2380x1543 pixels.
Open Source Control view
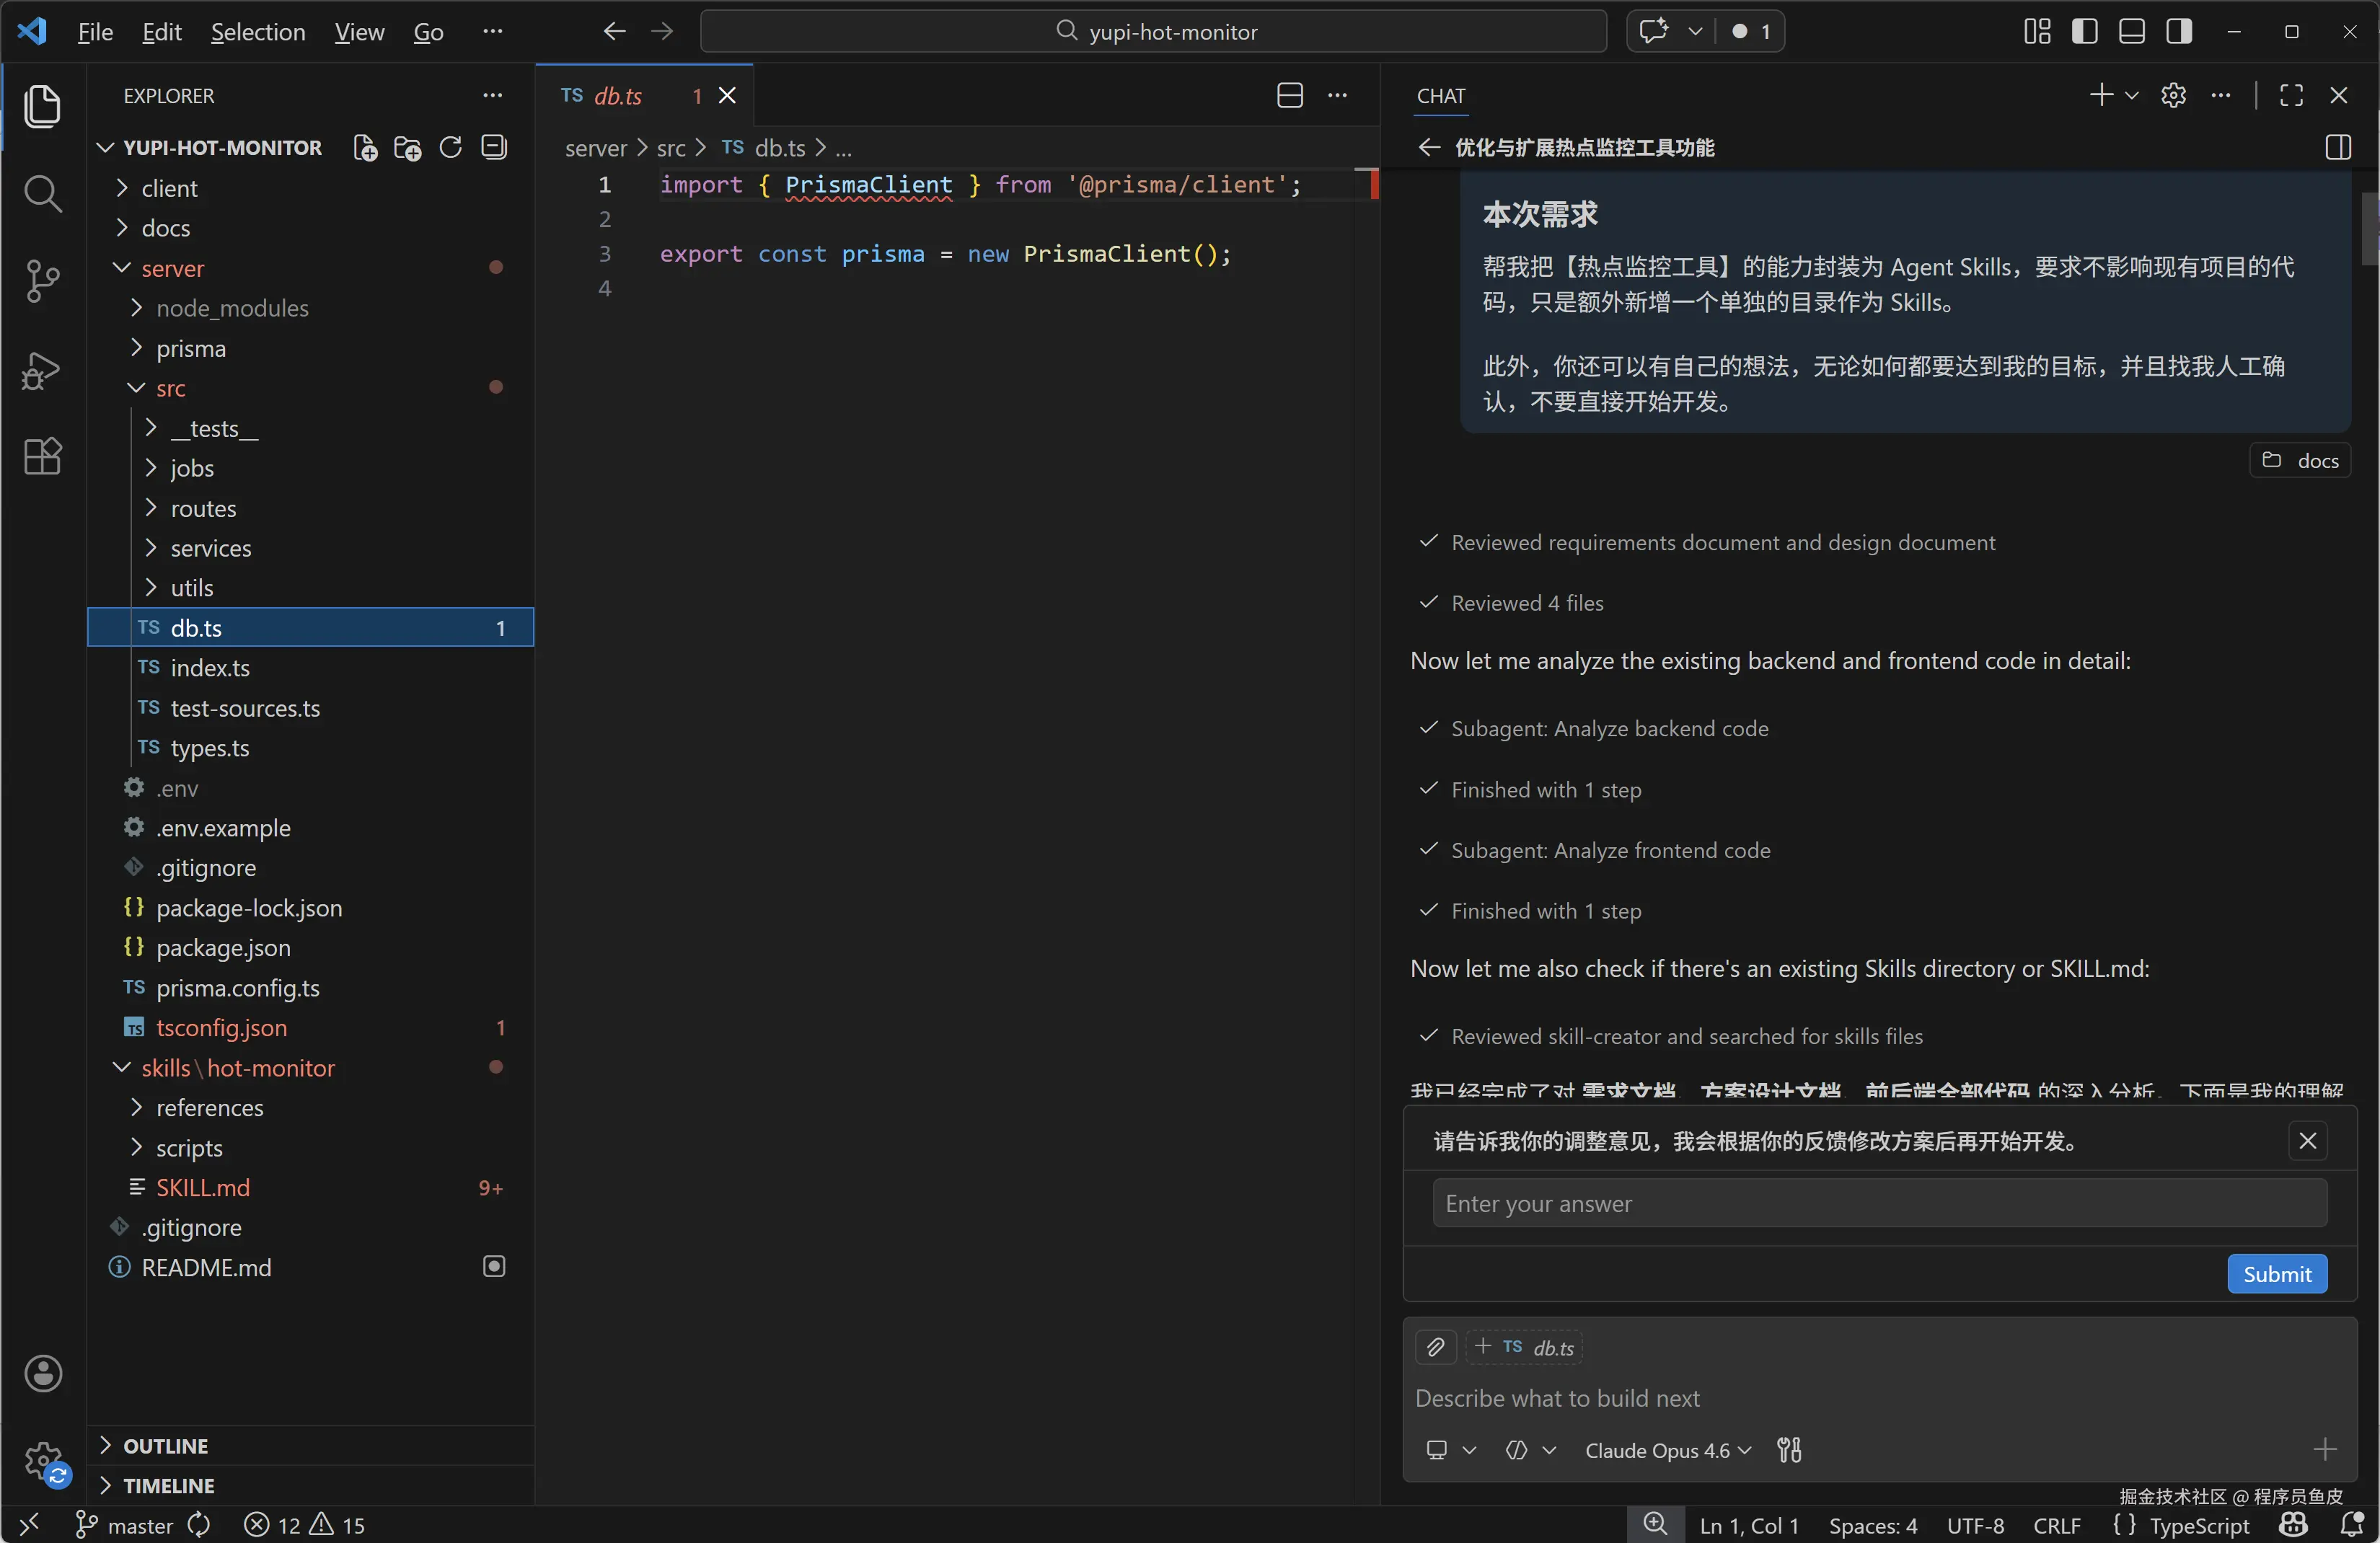[42, 281]
